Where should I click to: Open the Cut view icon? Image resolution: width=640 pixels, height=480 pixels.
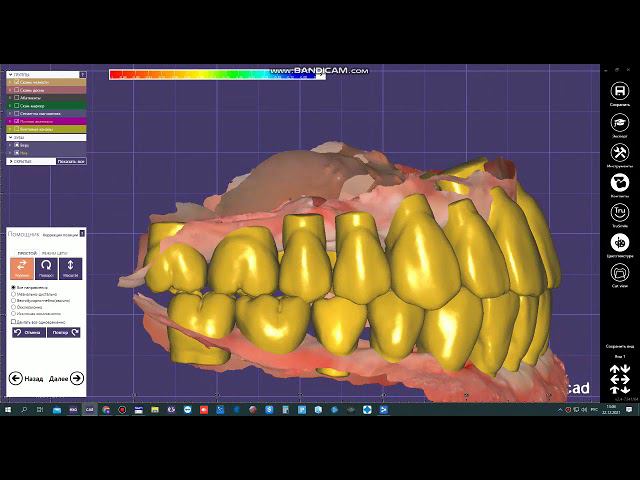[x=620, y=272]
